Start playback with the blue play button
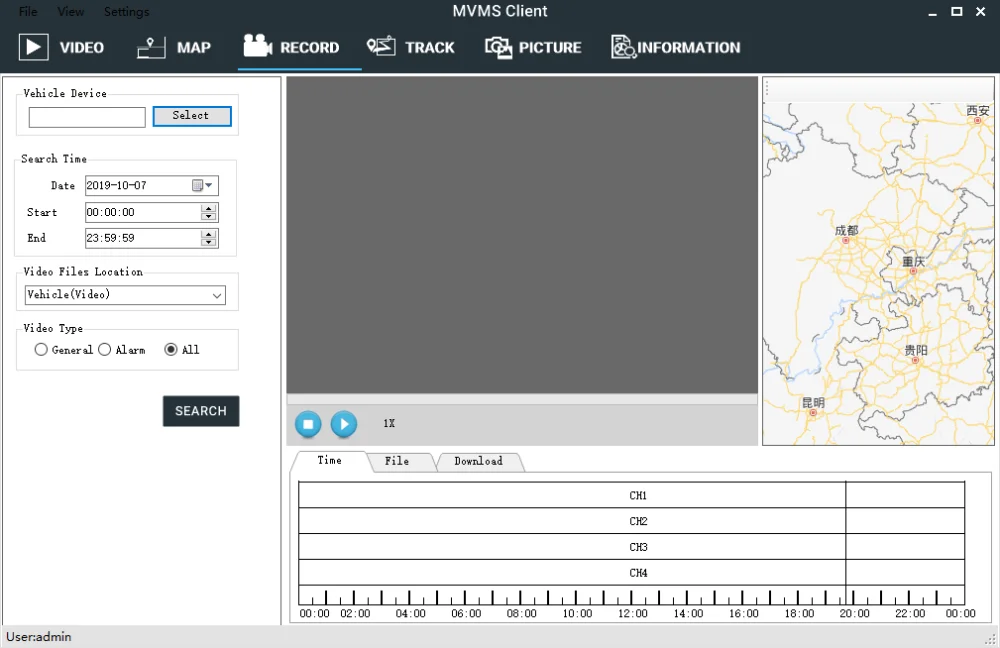This screenshot has width=1000, height=648. tap(344, 424)
